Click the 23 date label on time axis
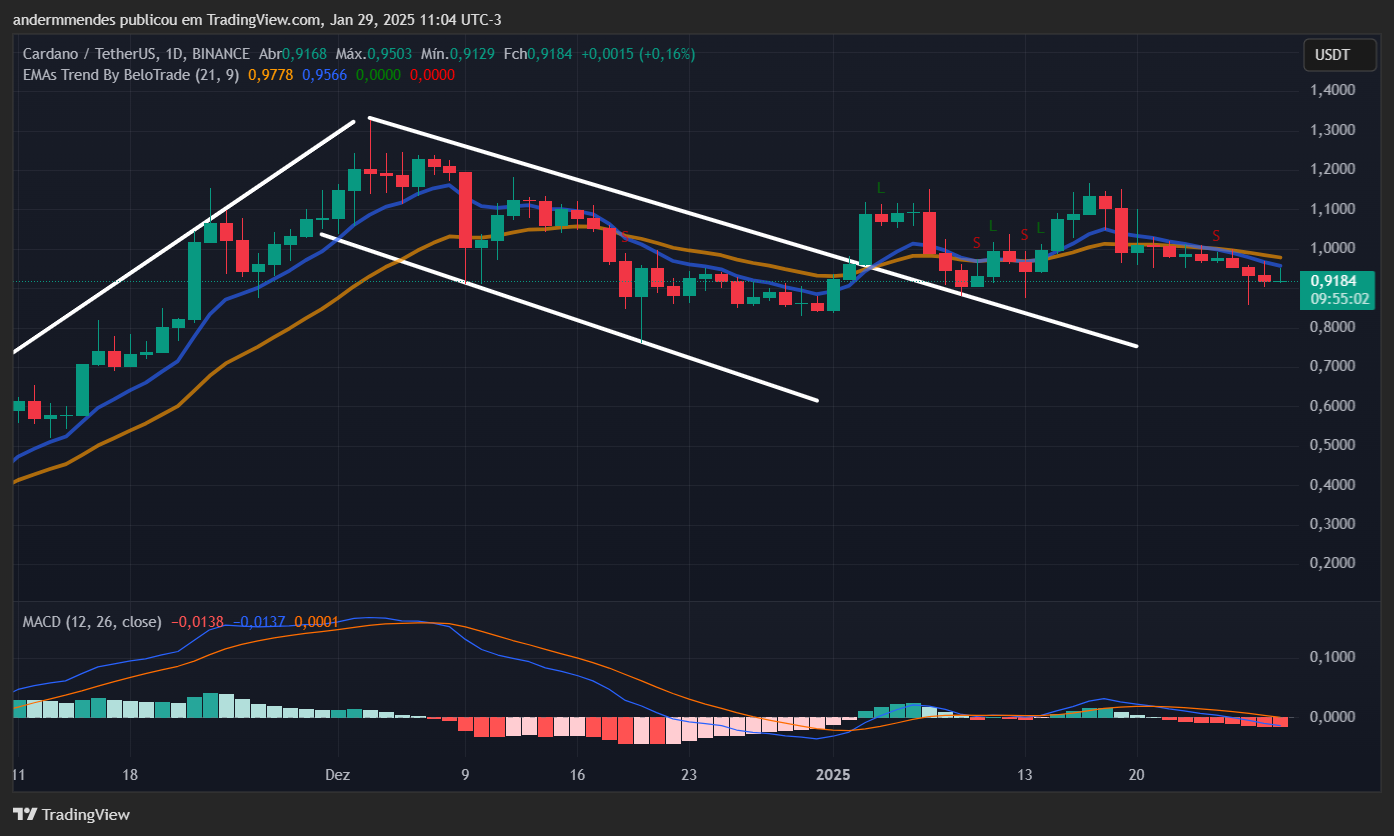Viewport: 1394px width, 836px height. coord(688,775)
